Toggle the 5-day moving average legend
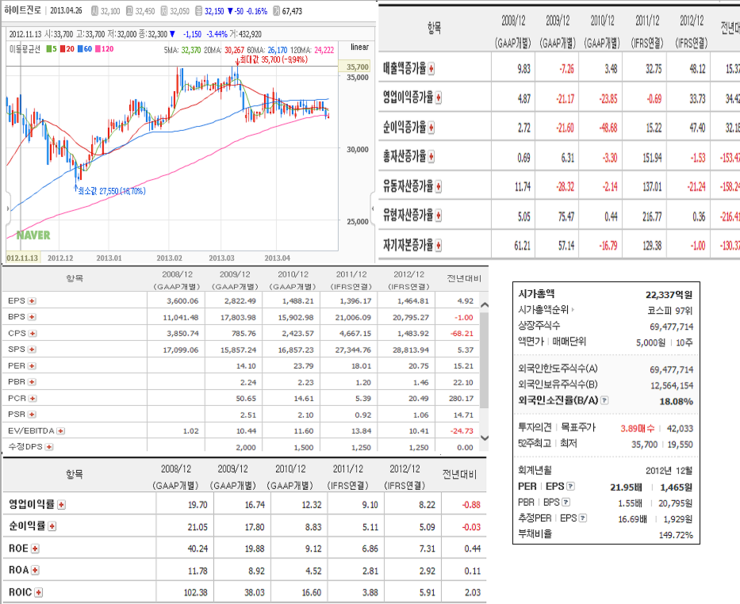Image resolution: width=740 pixels, height=604 pixels. pyautogui.click(x=51, y=49)
